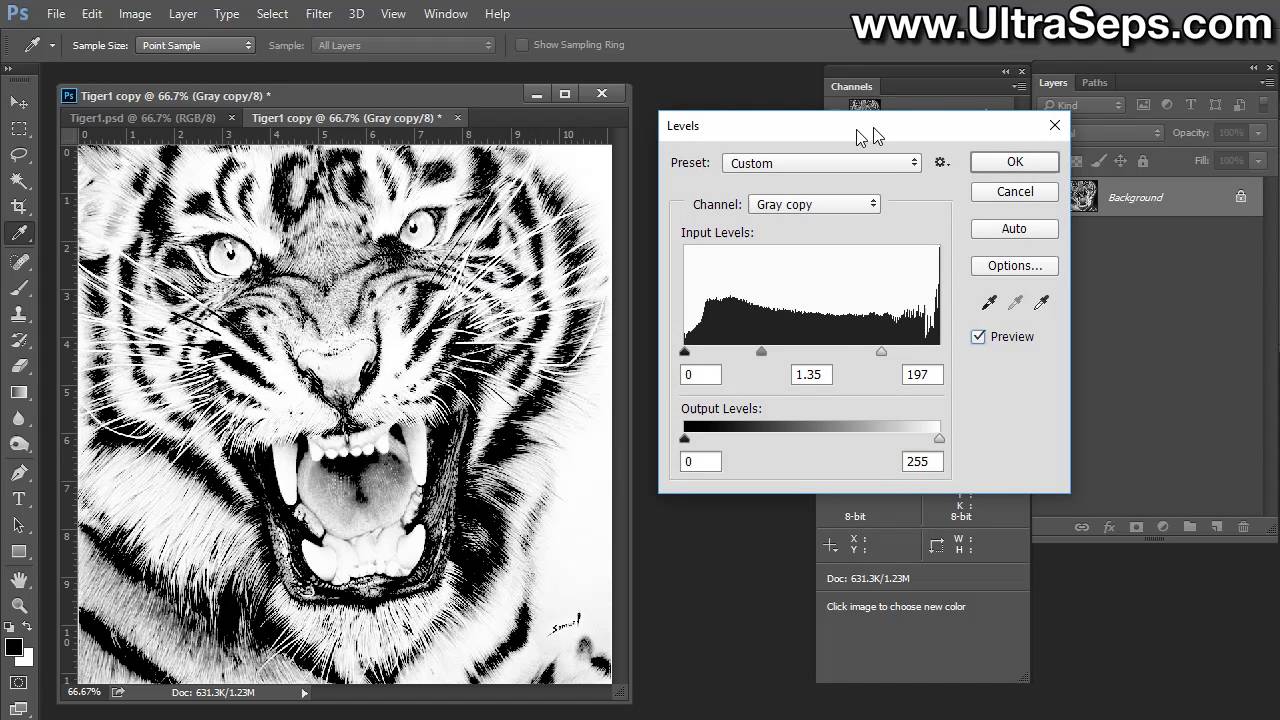Click the Create new layer icon
Screen dimensions: 1280x720
click(1216, 527)
